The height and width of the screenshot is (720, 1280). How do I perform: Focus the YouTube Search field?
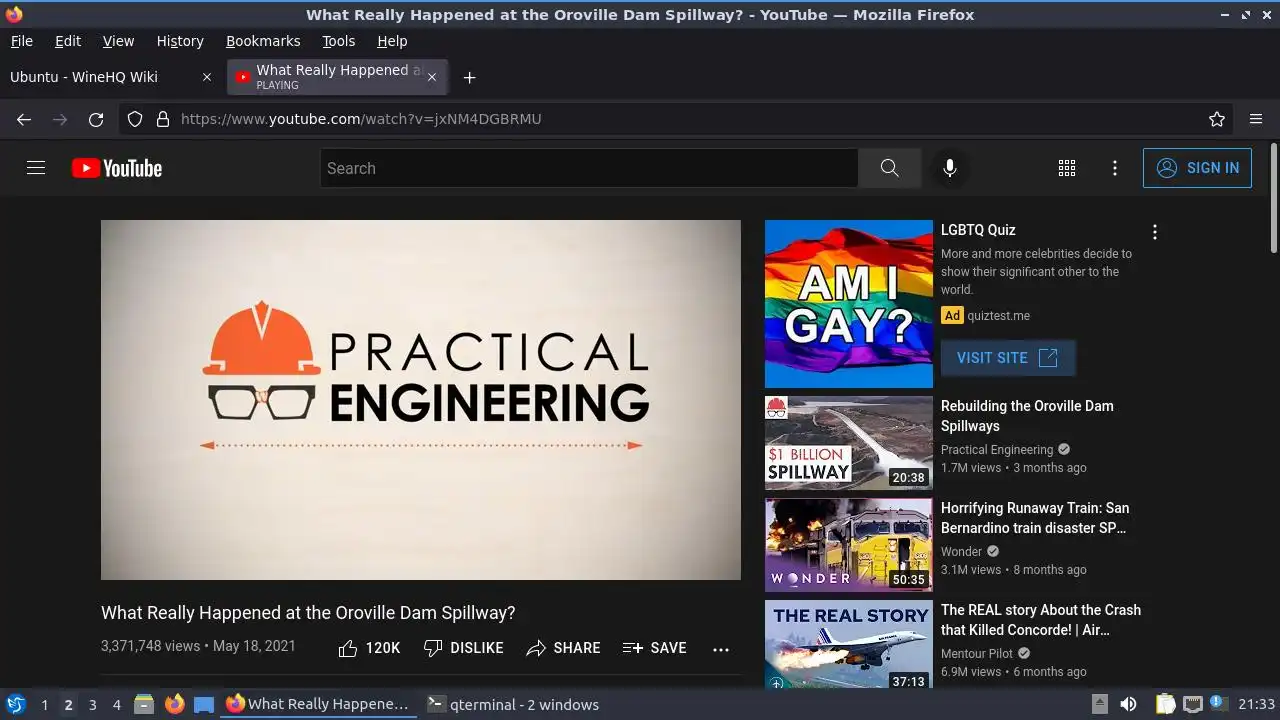[x=589, y=168]
